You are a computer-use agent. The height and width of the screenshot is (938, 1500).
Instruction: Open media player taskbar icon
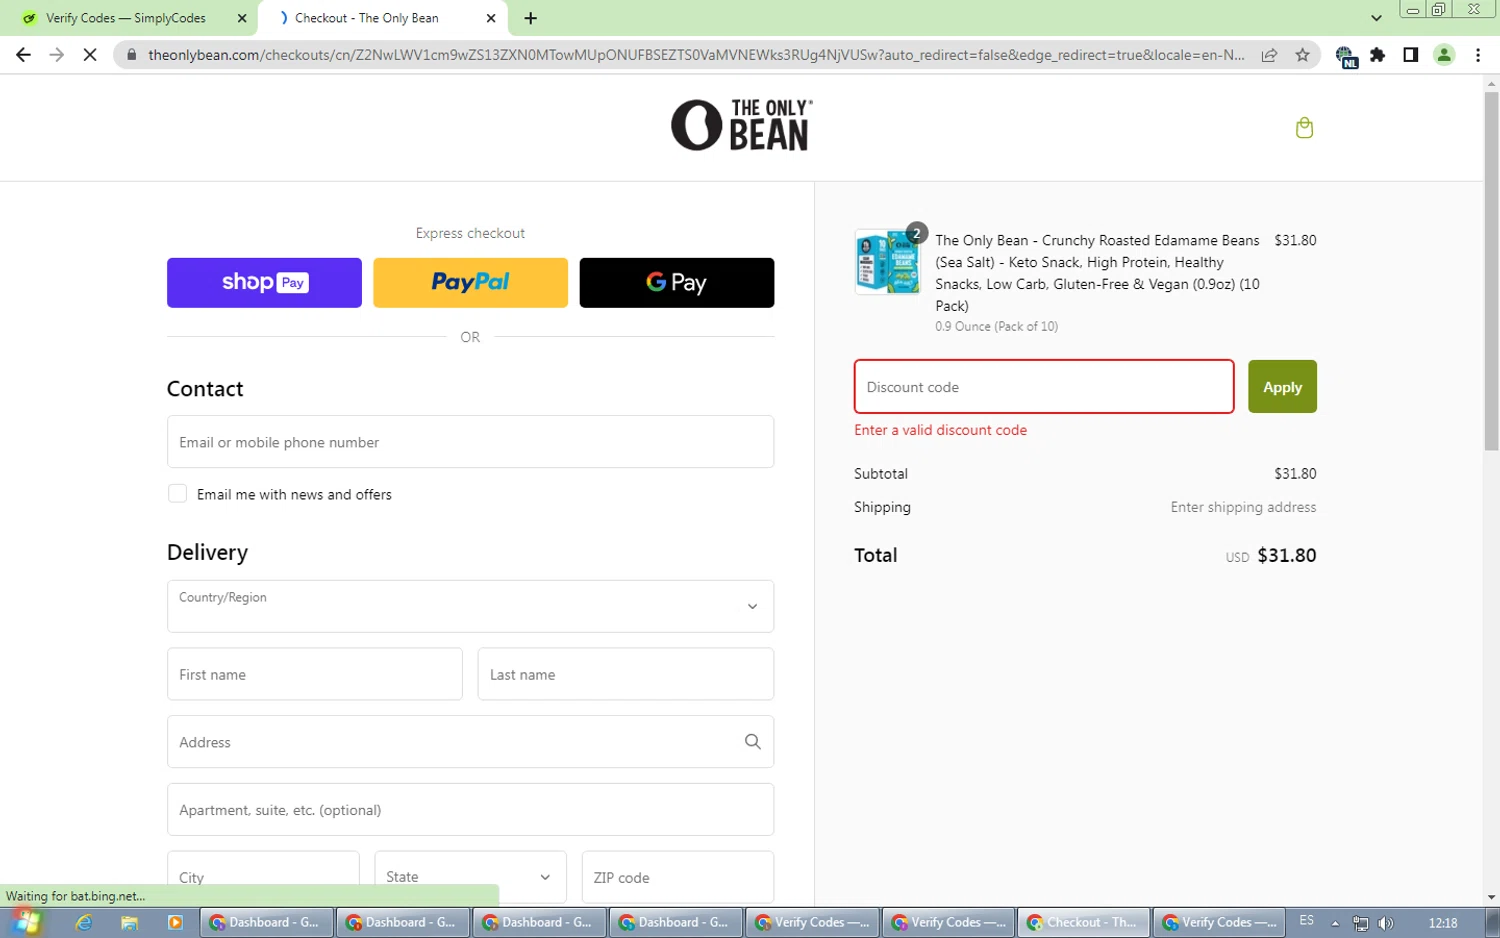coord(175,922)
